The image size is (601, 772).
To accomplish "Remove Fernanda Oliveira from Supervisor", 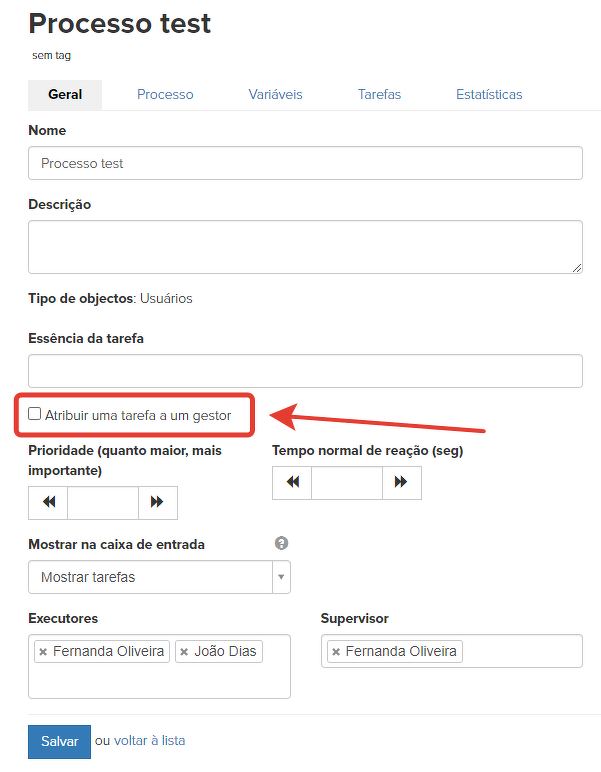I will (x=336, y=652).
